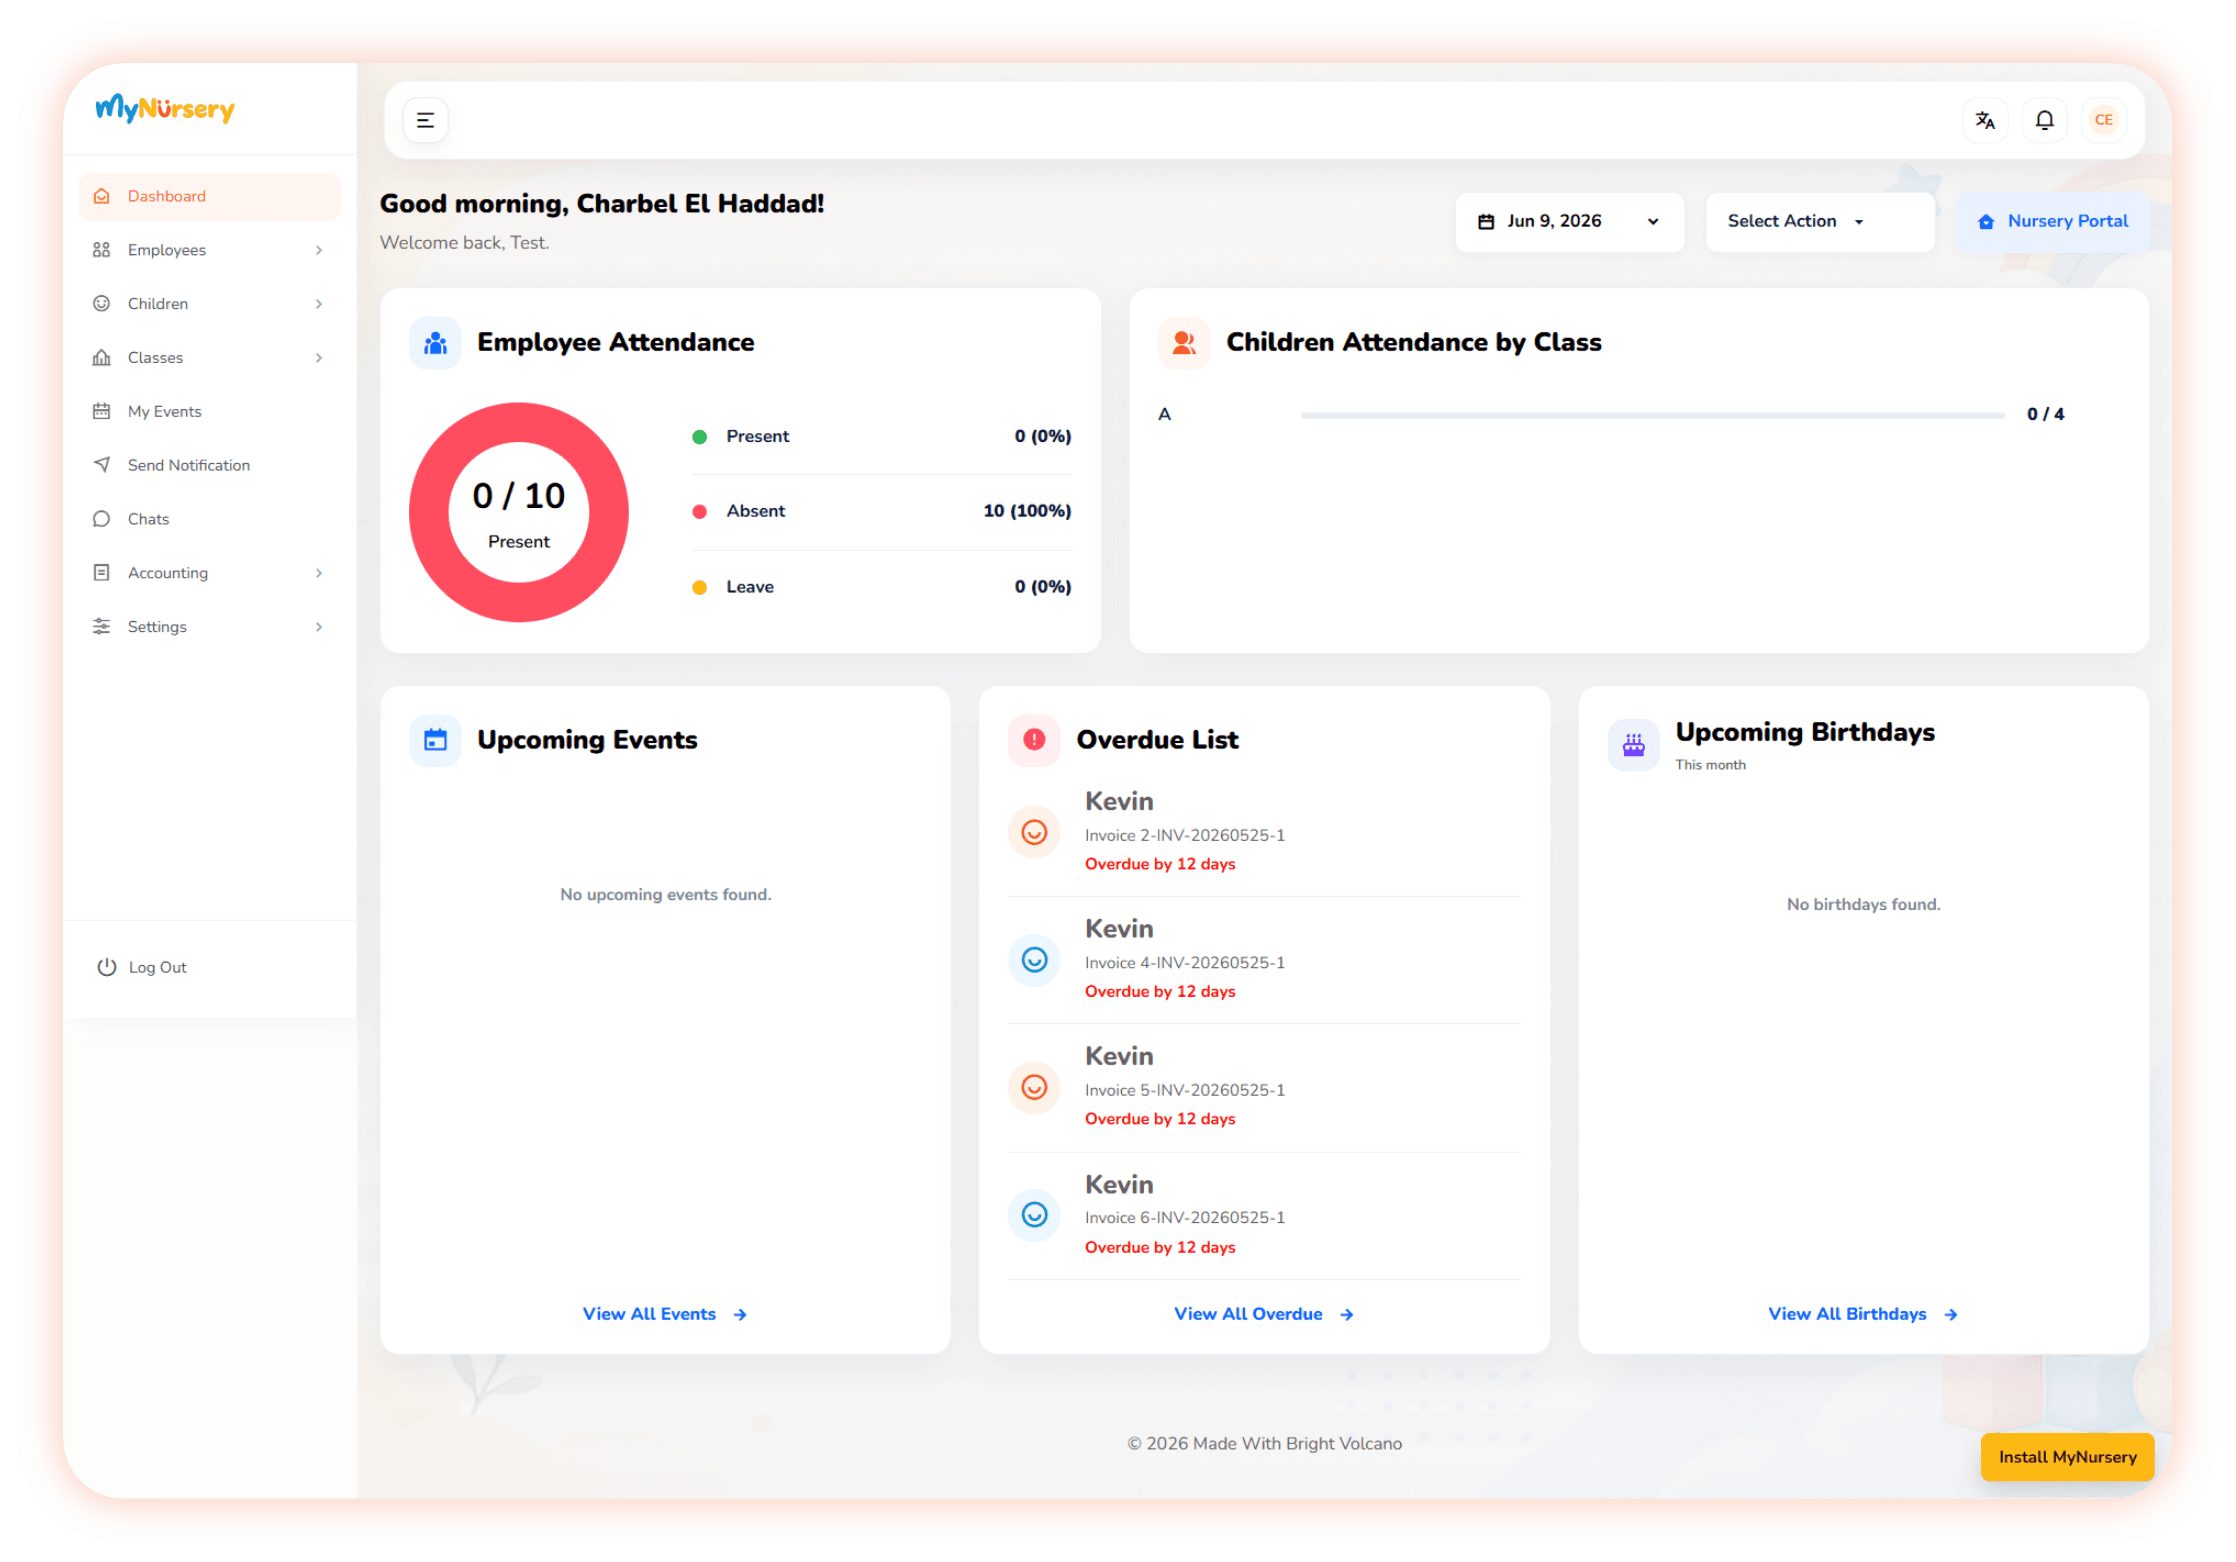
Task: Click the View All Overdue link
Action: click(1264, 1314)
